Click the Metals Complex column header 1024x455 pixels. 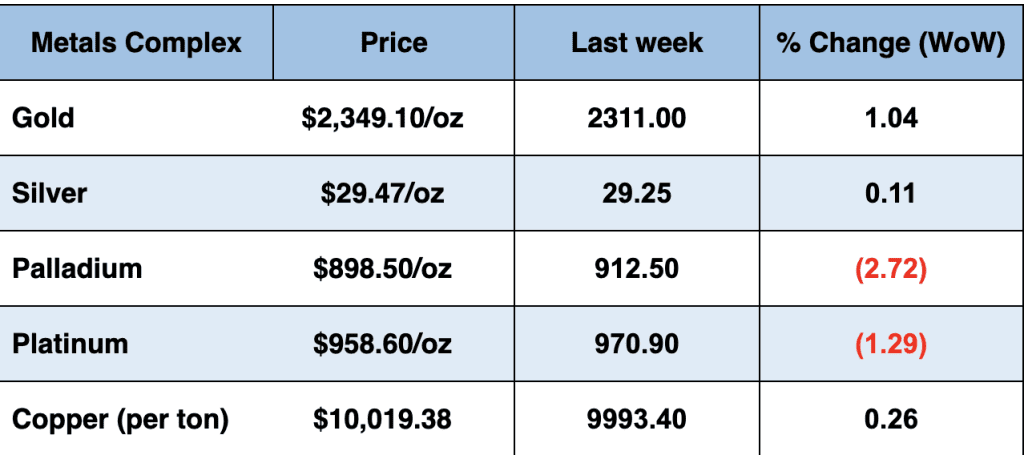point(136,43)
